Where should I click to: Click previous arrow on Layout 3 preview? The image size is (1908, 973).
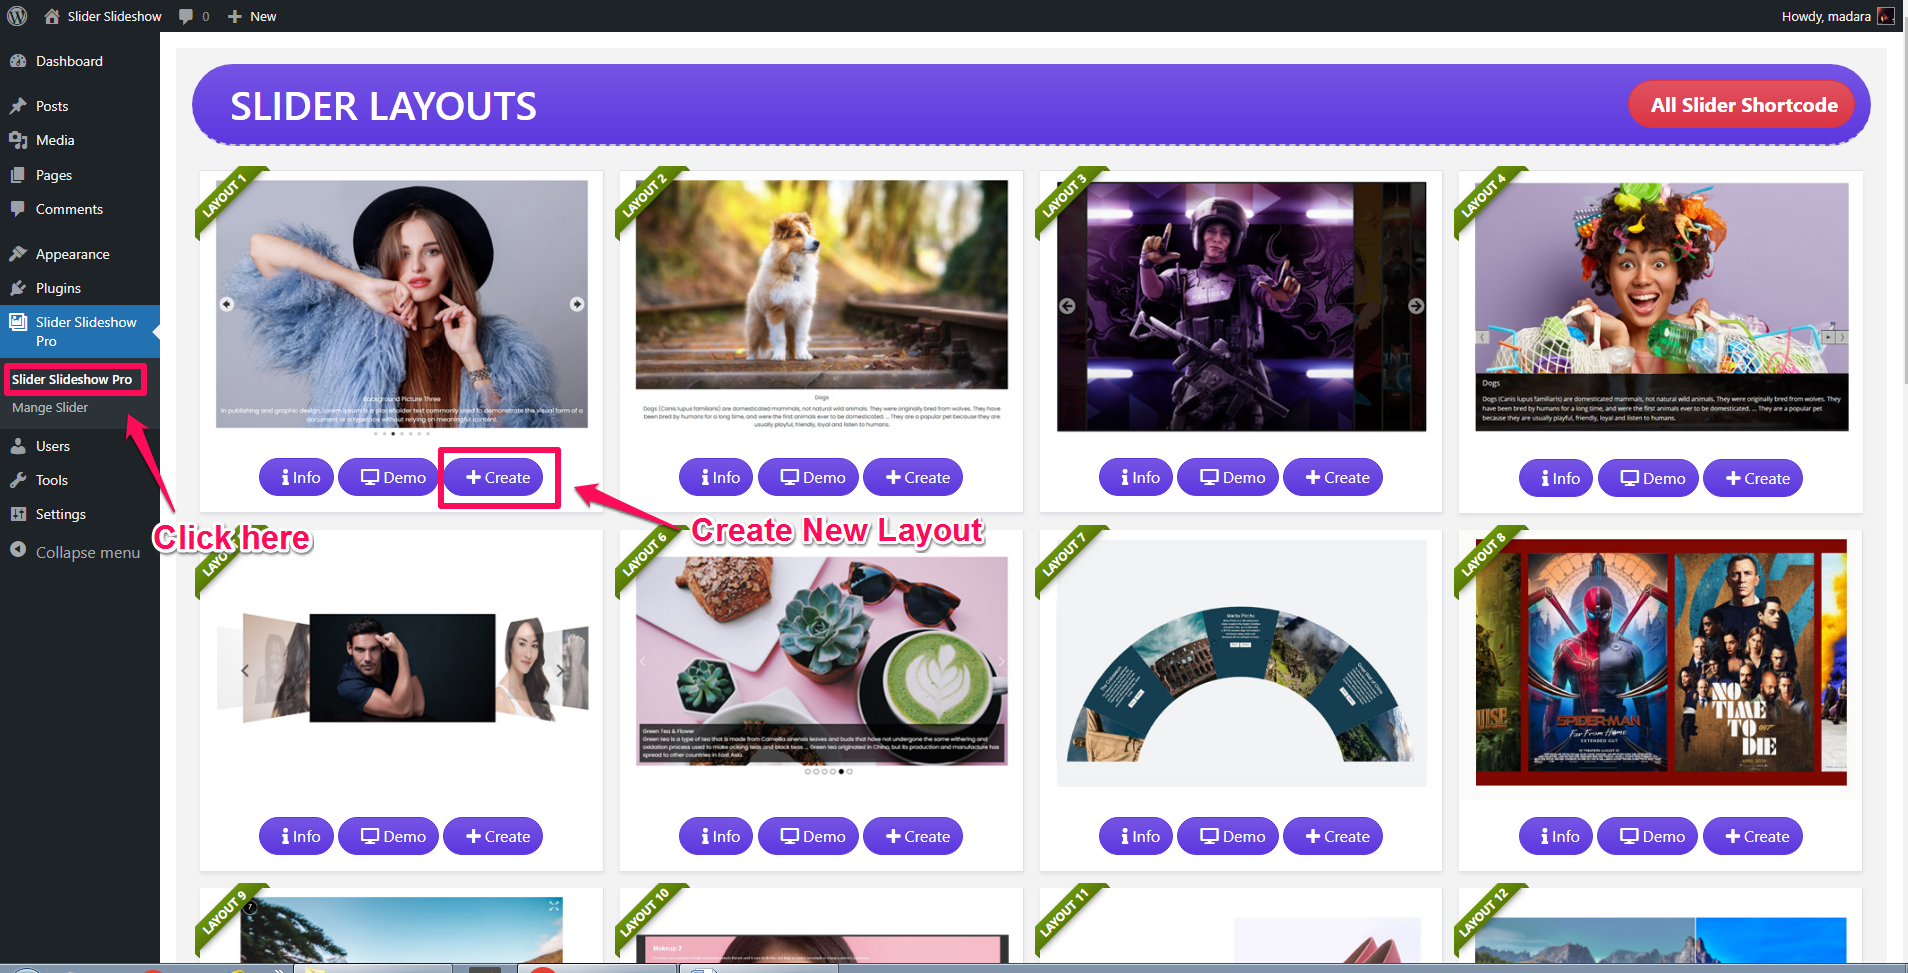click(x=1067, y=306)
